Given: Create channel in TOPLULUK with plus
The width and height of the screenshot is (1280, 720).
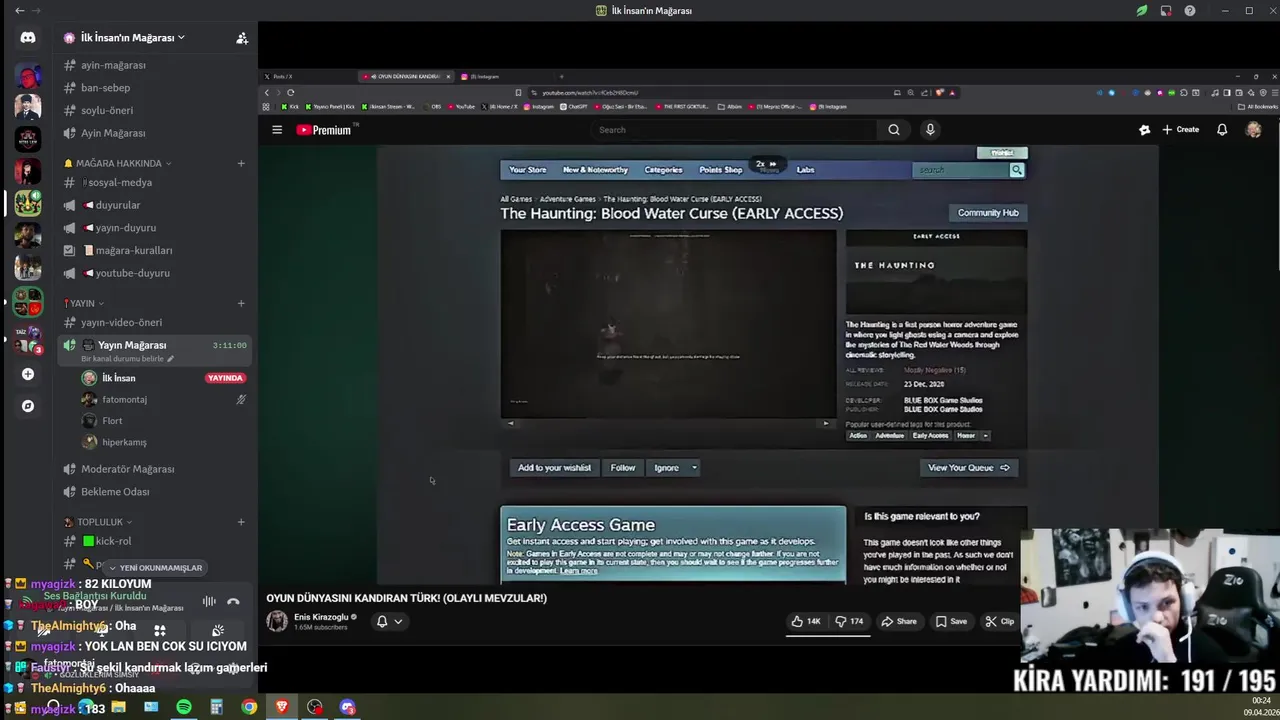Looking at the screenshot, I should coord(241,522).
